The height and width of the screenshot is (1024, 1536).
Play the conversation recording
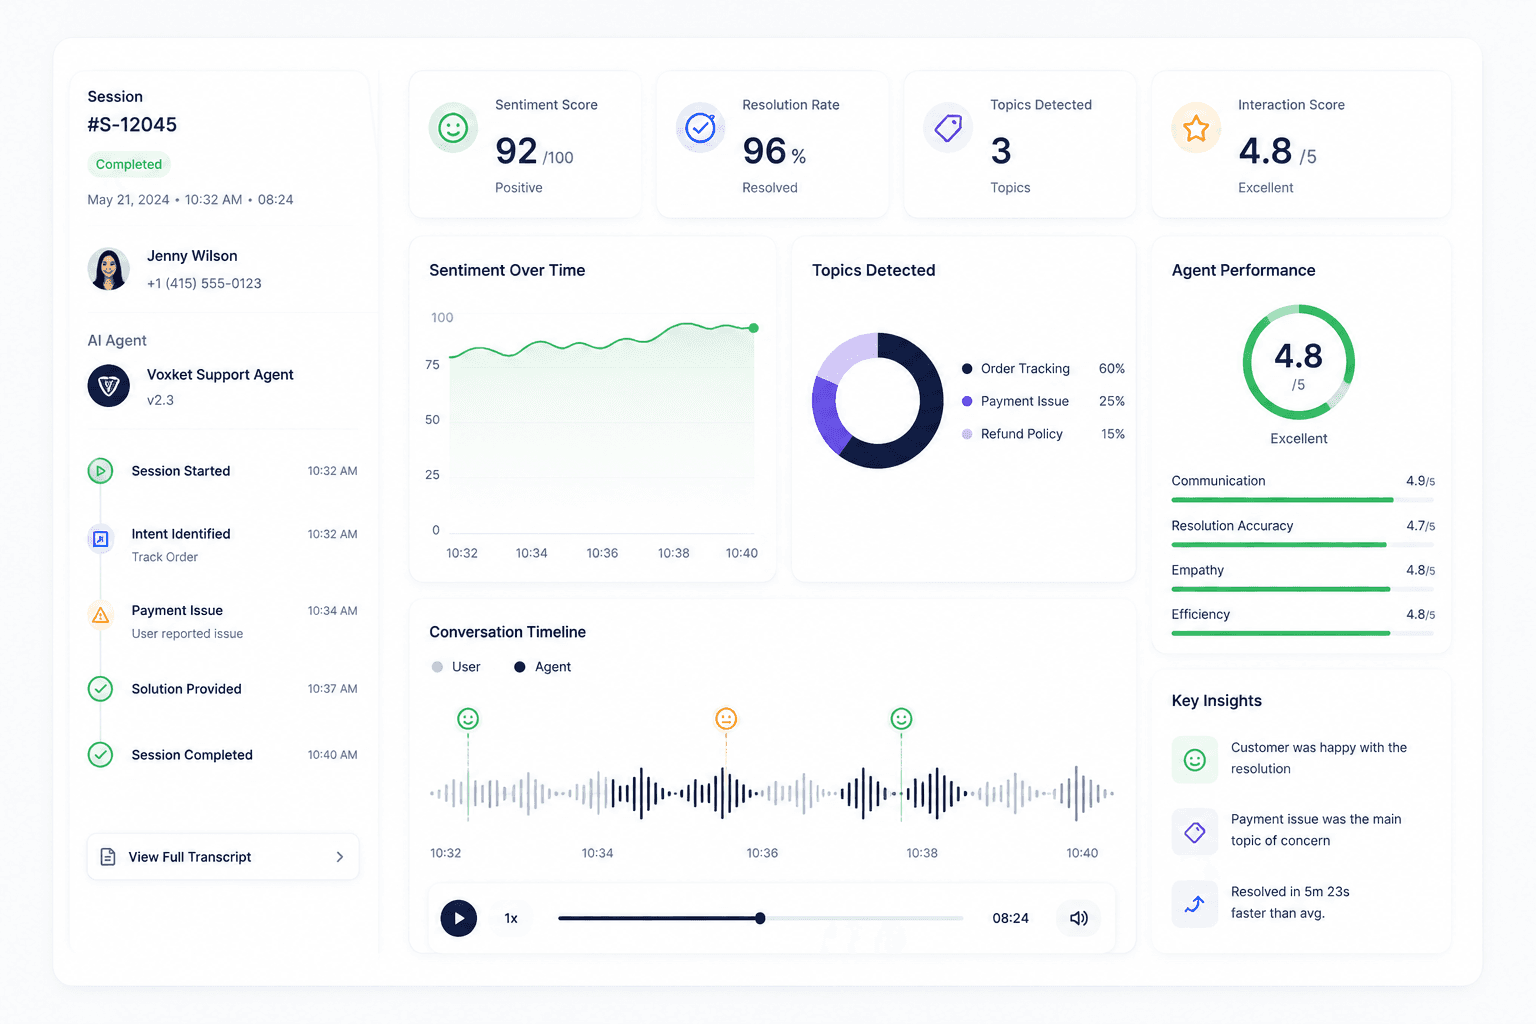(x=459, y=918)
